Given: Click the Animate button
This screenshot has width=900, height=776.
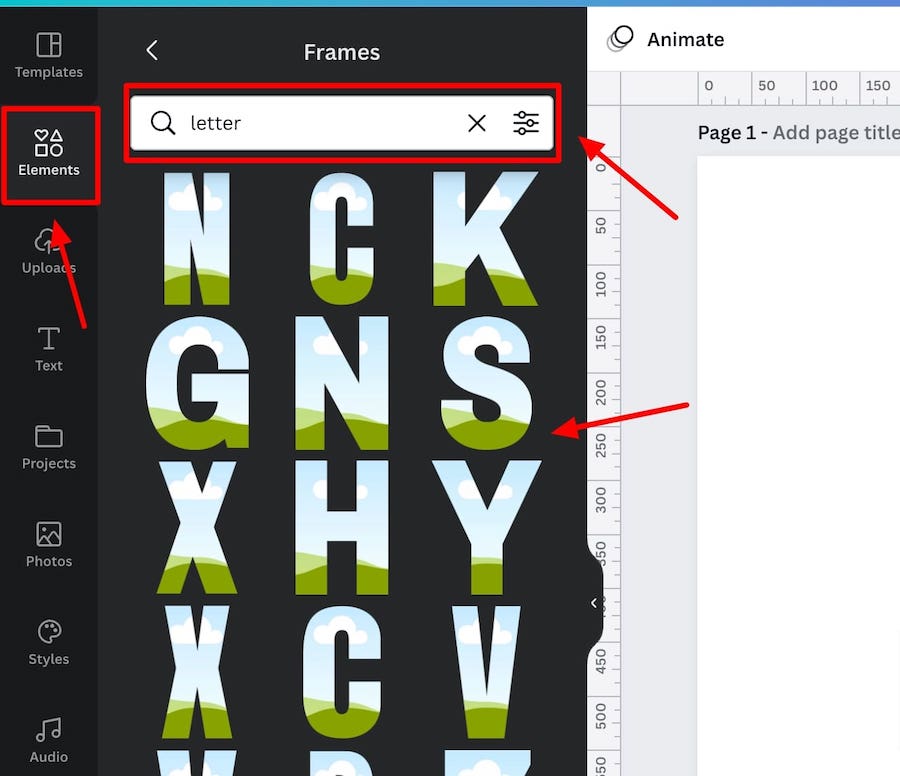Looking at the screenshot, I should [x=666, y=39].
